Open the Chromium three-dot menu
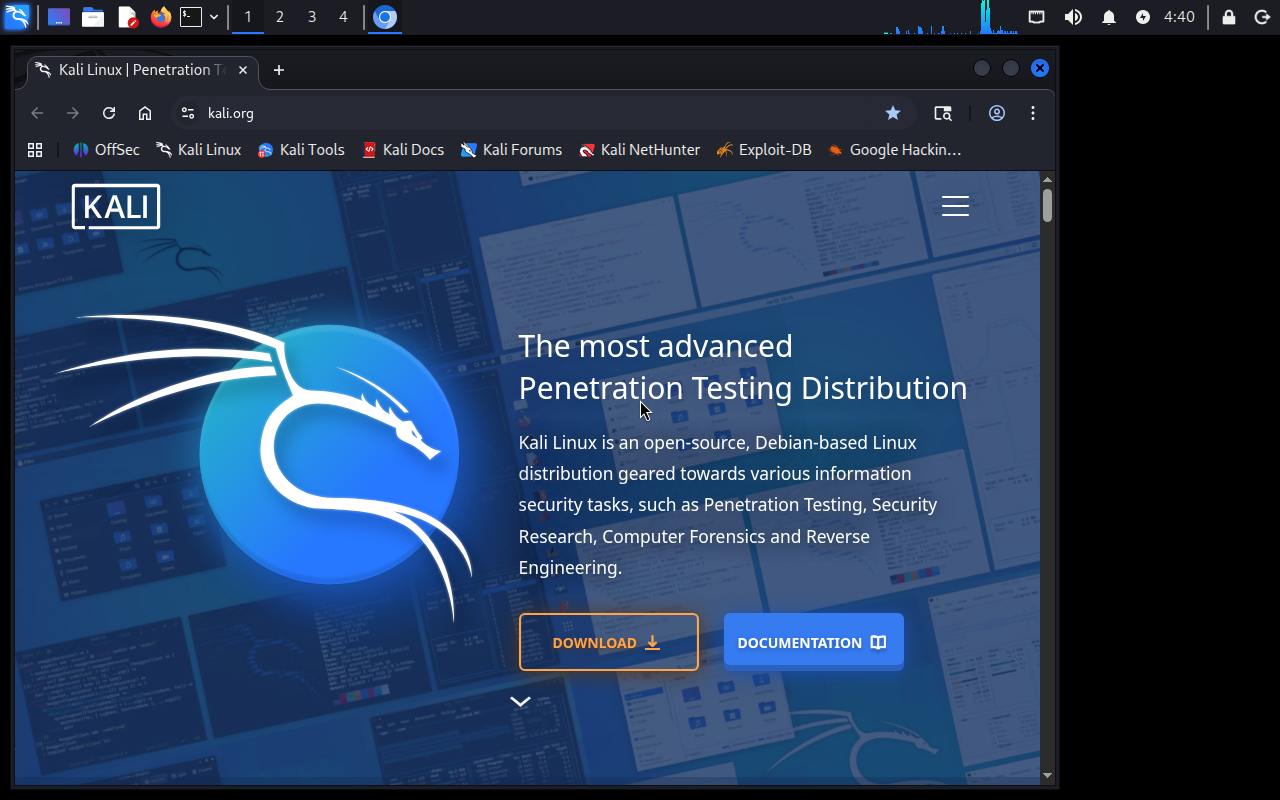Image resolution: width=1280 pixels, height=800 pixels. (x=1033, y=113)
